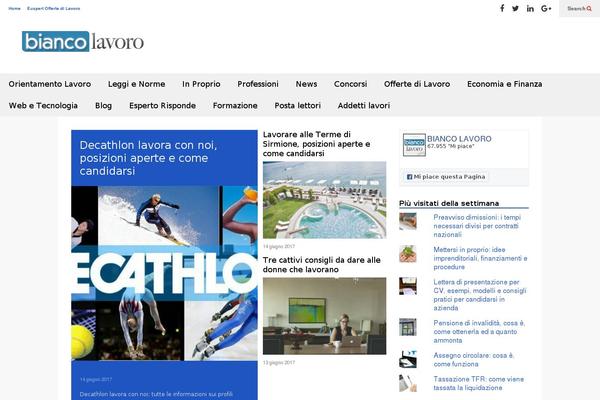
Task: Open the Leggi e Norme menu
Action: point(137,84)
